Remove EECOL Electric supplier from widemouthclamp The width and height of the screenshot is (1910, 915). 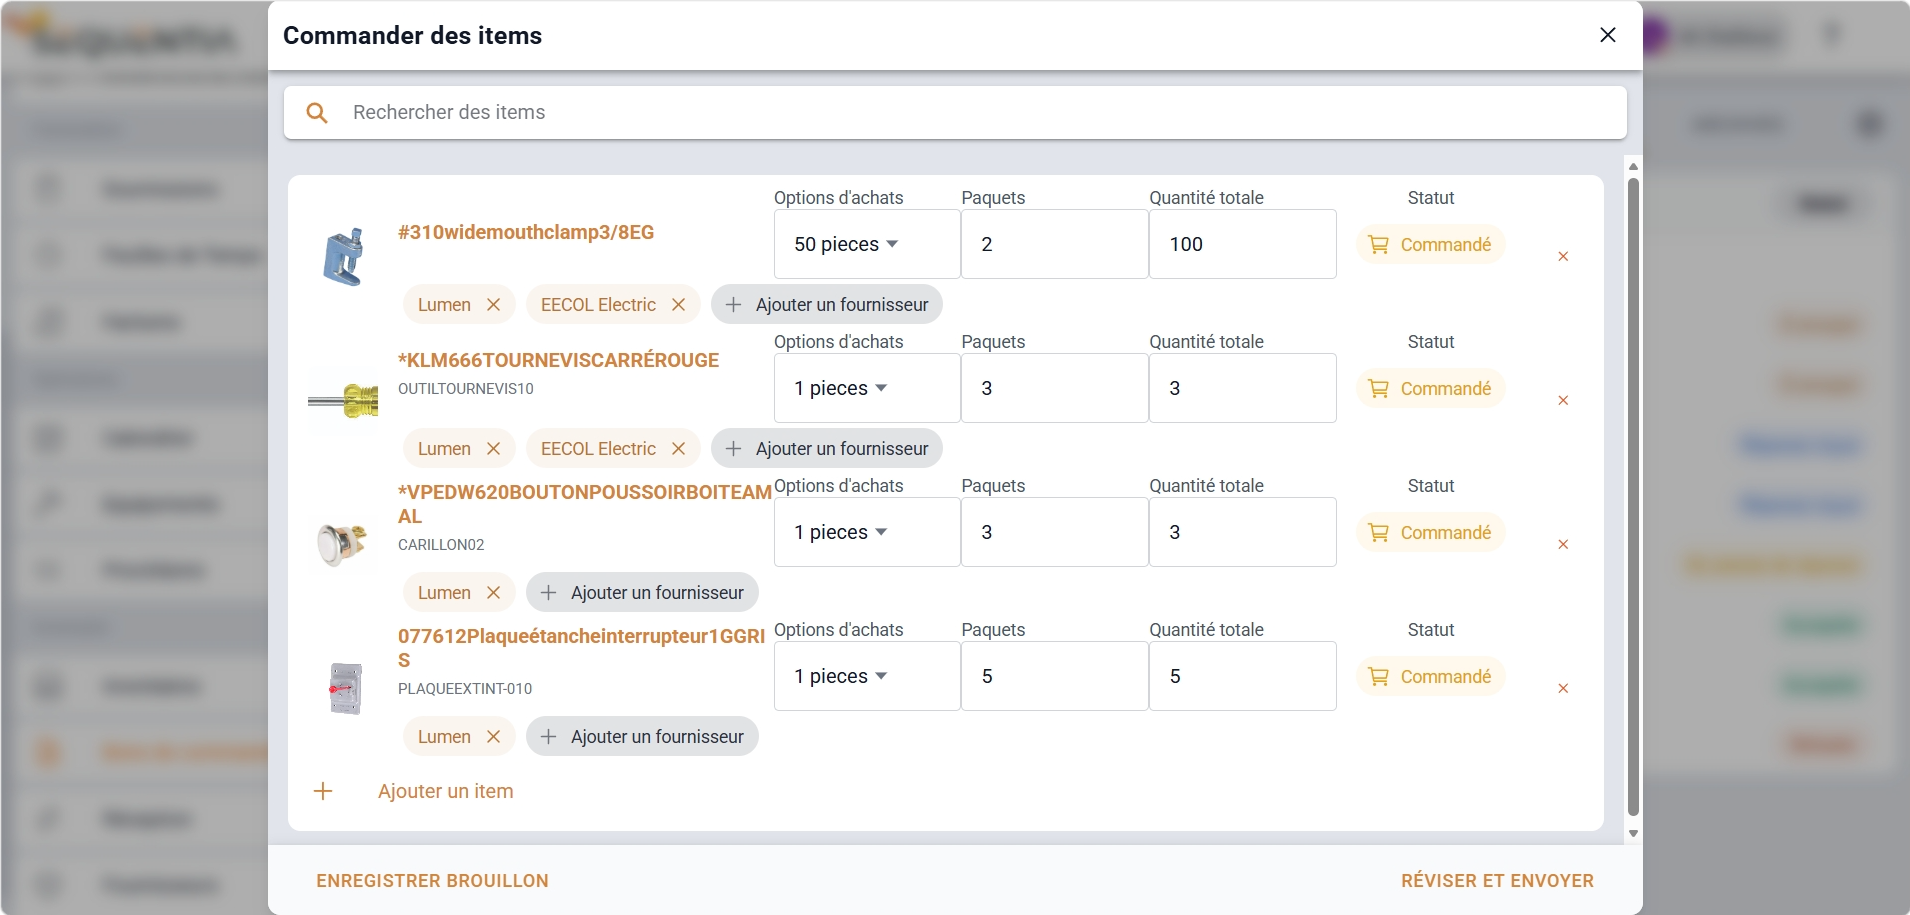tap(678, 305)
